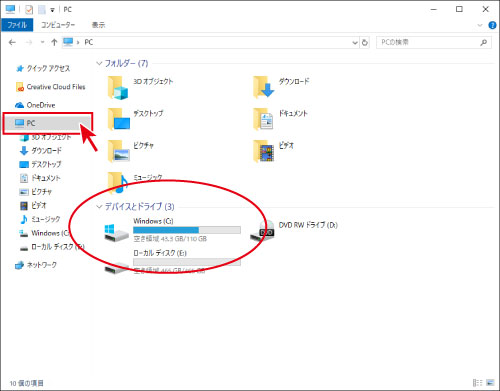Click the Windows (C:) capacity bar
Image resolution: width=500 pixels, height=391 pixels.
tap(187, 230)
